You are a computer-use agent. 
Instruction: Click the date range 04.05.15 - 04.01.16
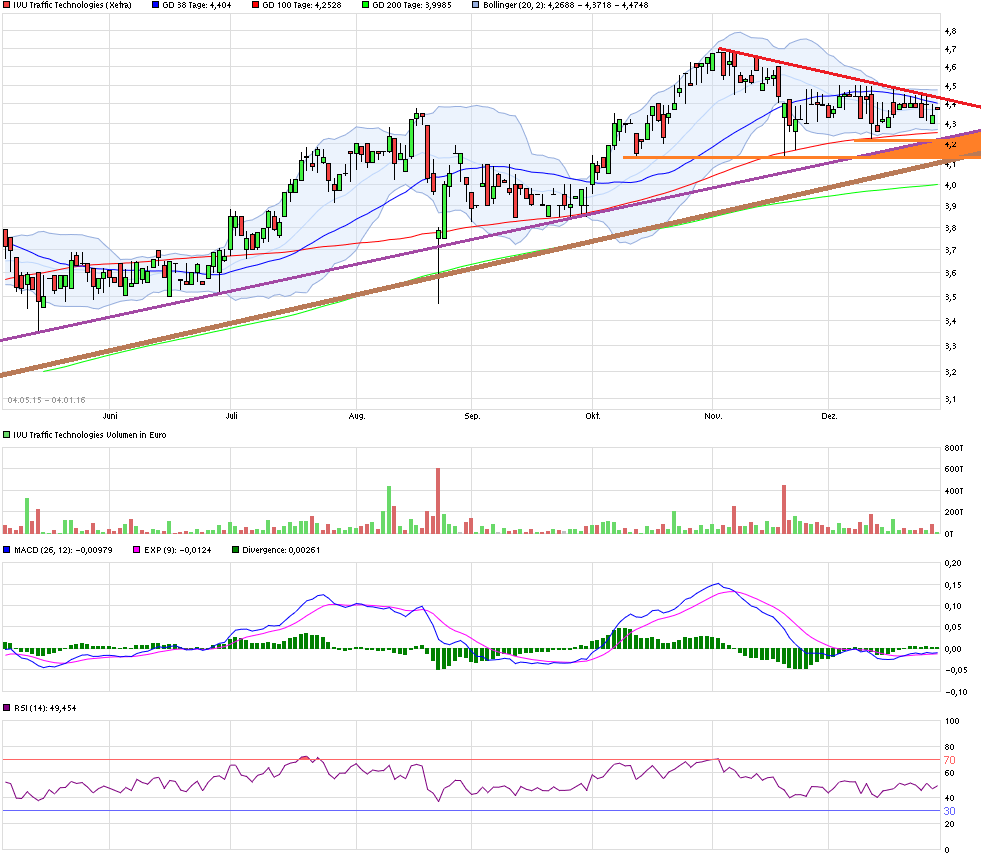(x=44, y=389)
